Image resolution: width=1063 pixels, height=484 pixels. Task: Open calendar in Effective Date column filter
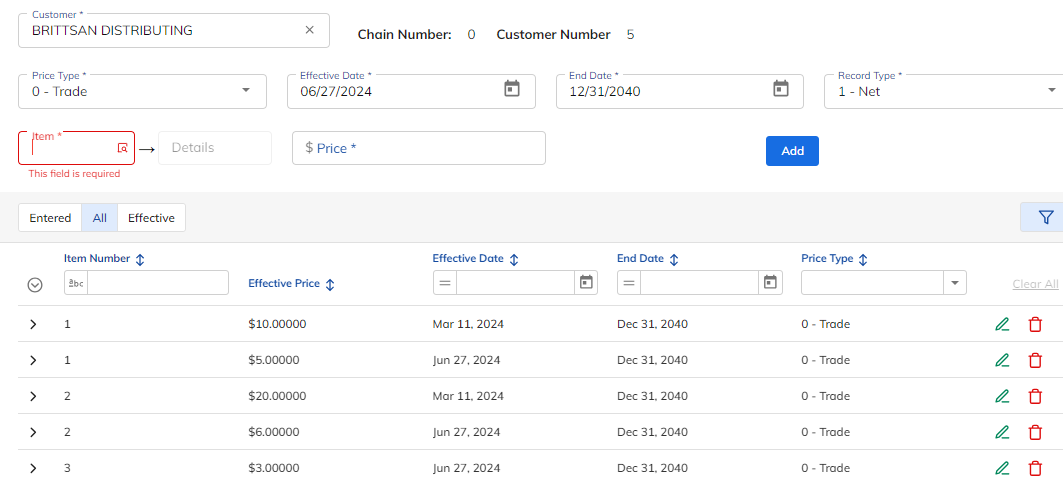coord(586,283)
